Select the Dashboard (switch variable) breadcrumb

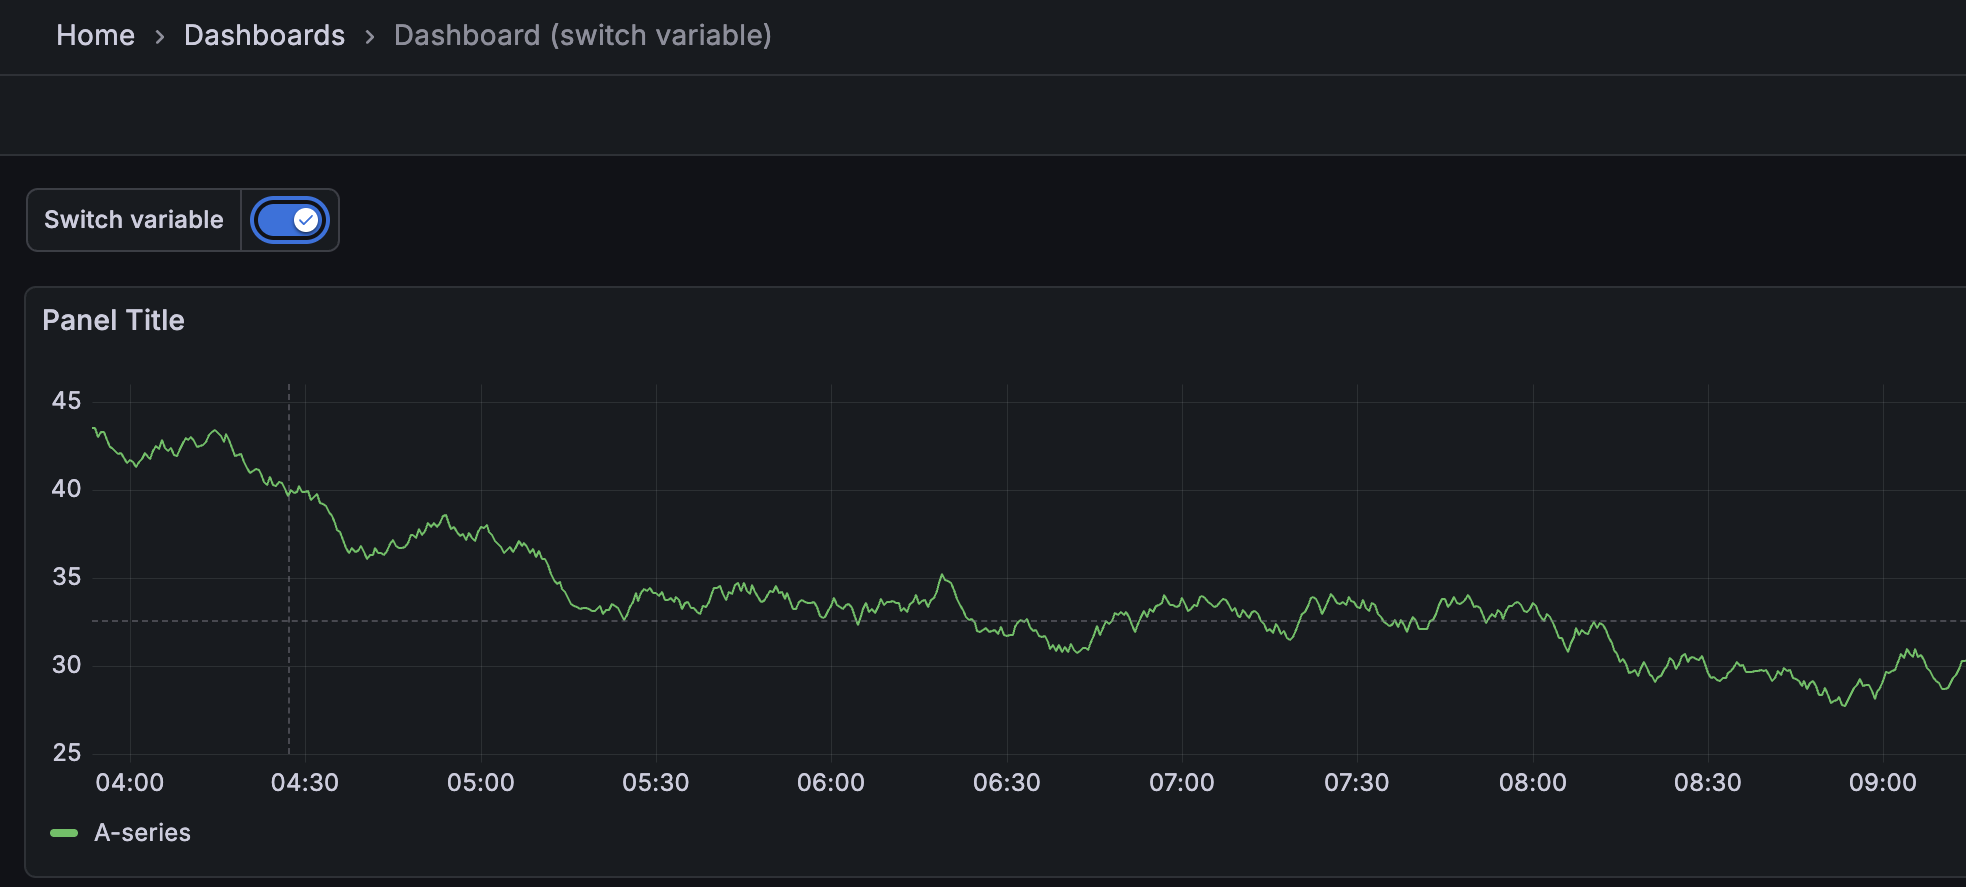582,36
